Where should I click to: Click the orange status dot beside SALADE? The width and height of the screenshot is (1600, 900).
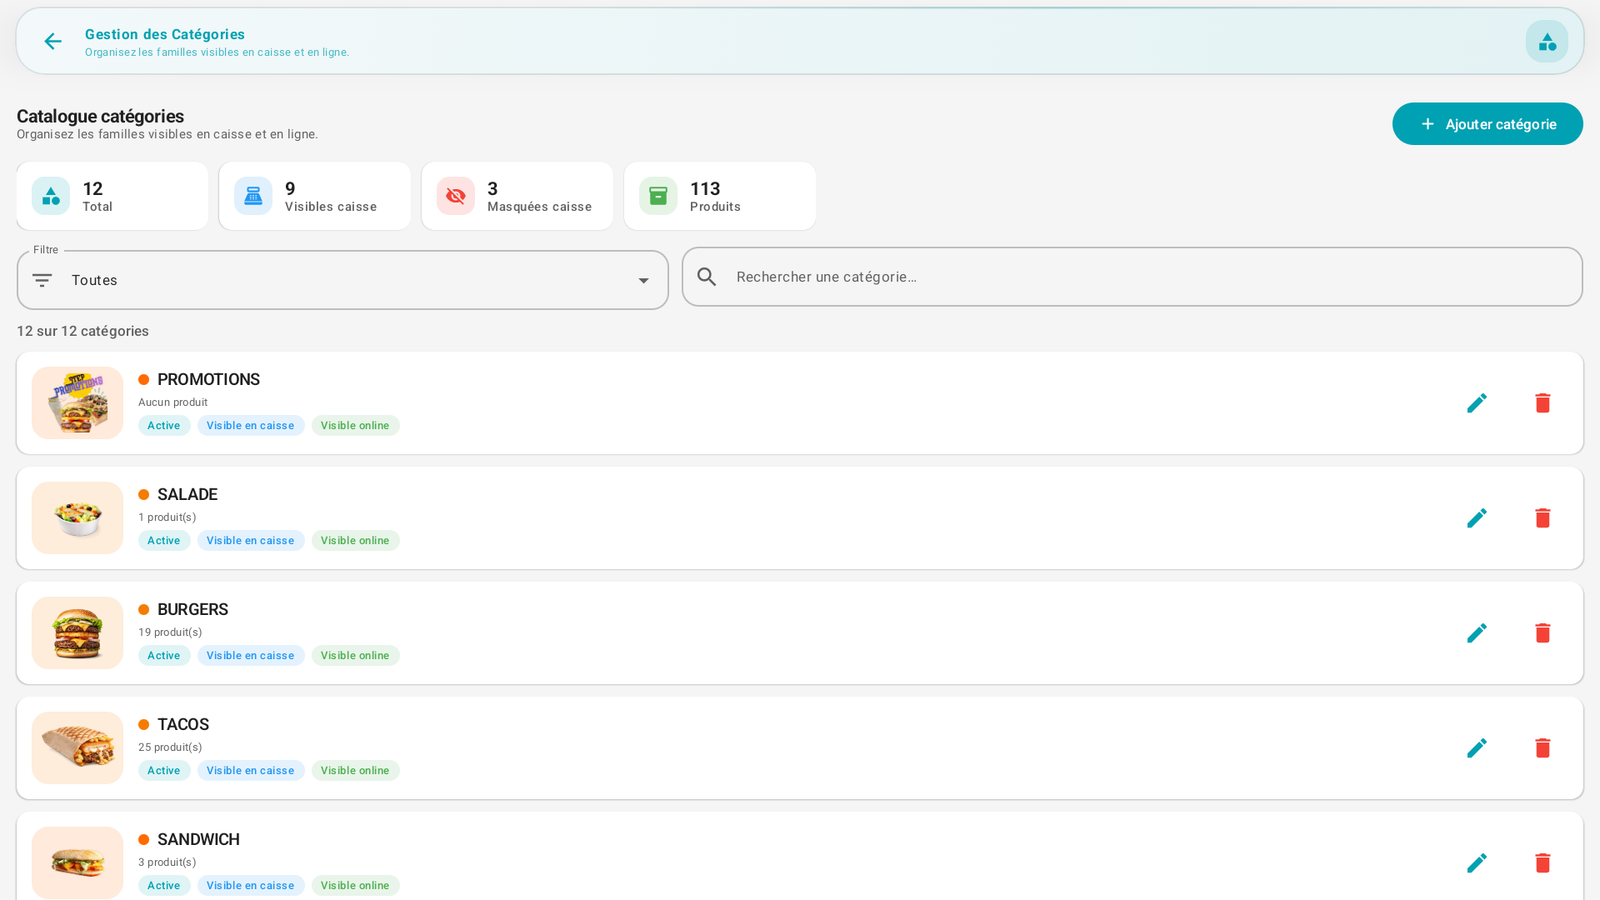(144, 495)
